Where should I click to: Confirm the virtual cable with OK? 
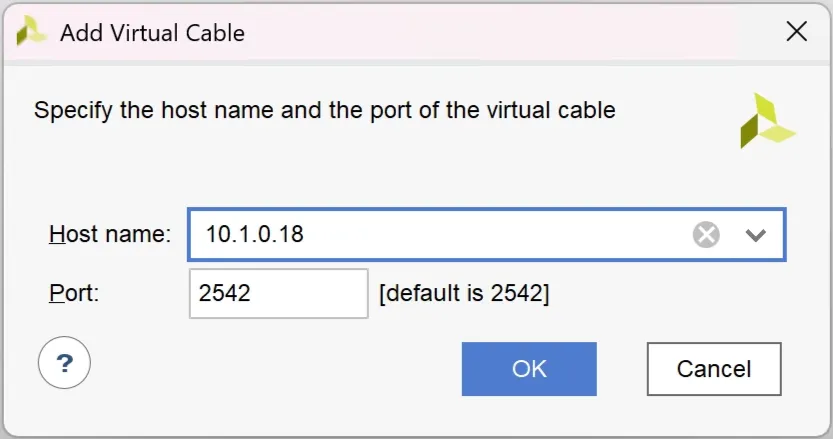(x=529, y=368)
